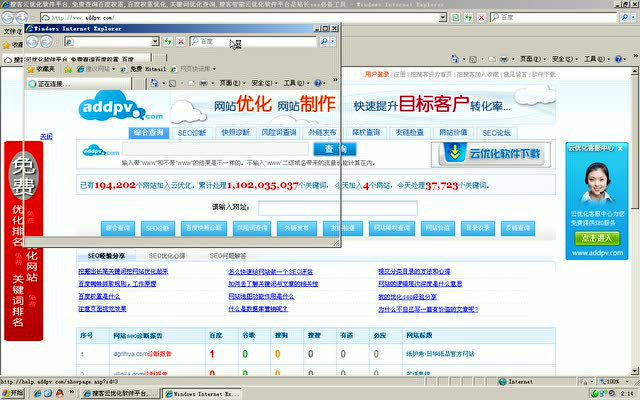Select the SEO优化心得 tab
The height and width of the screenshot is (400, 640).
tap(167, 256)
